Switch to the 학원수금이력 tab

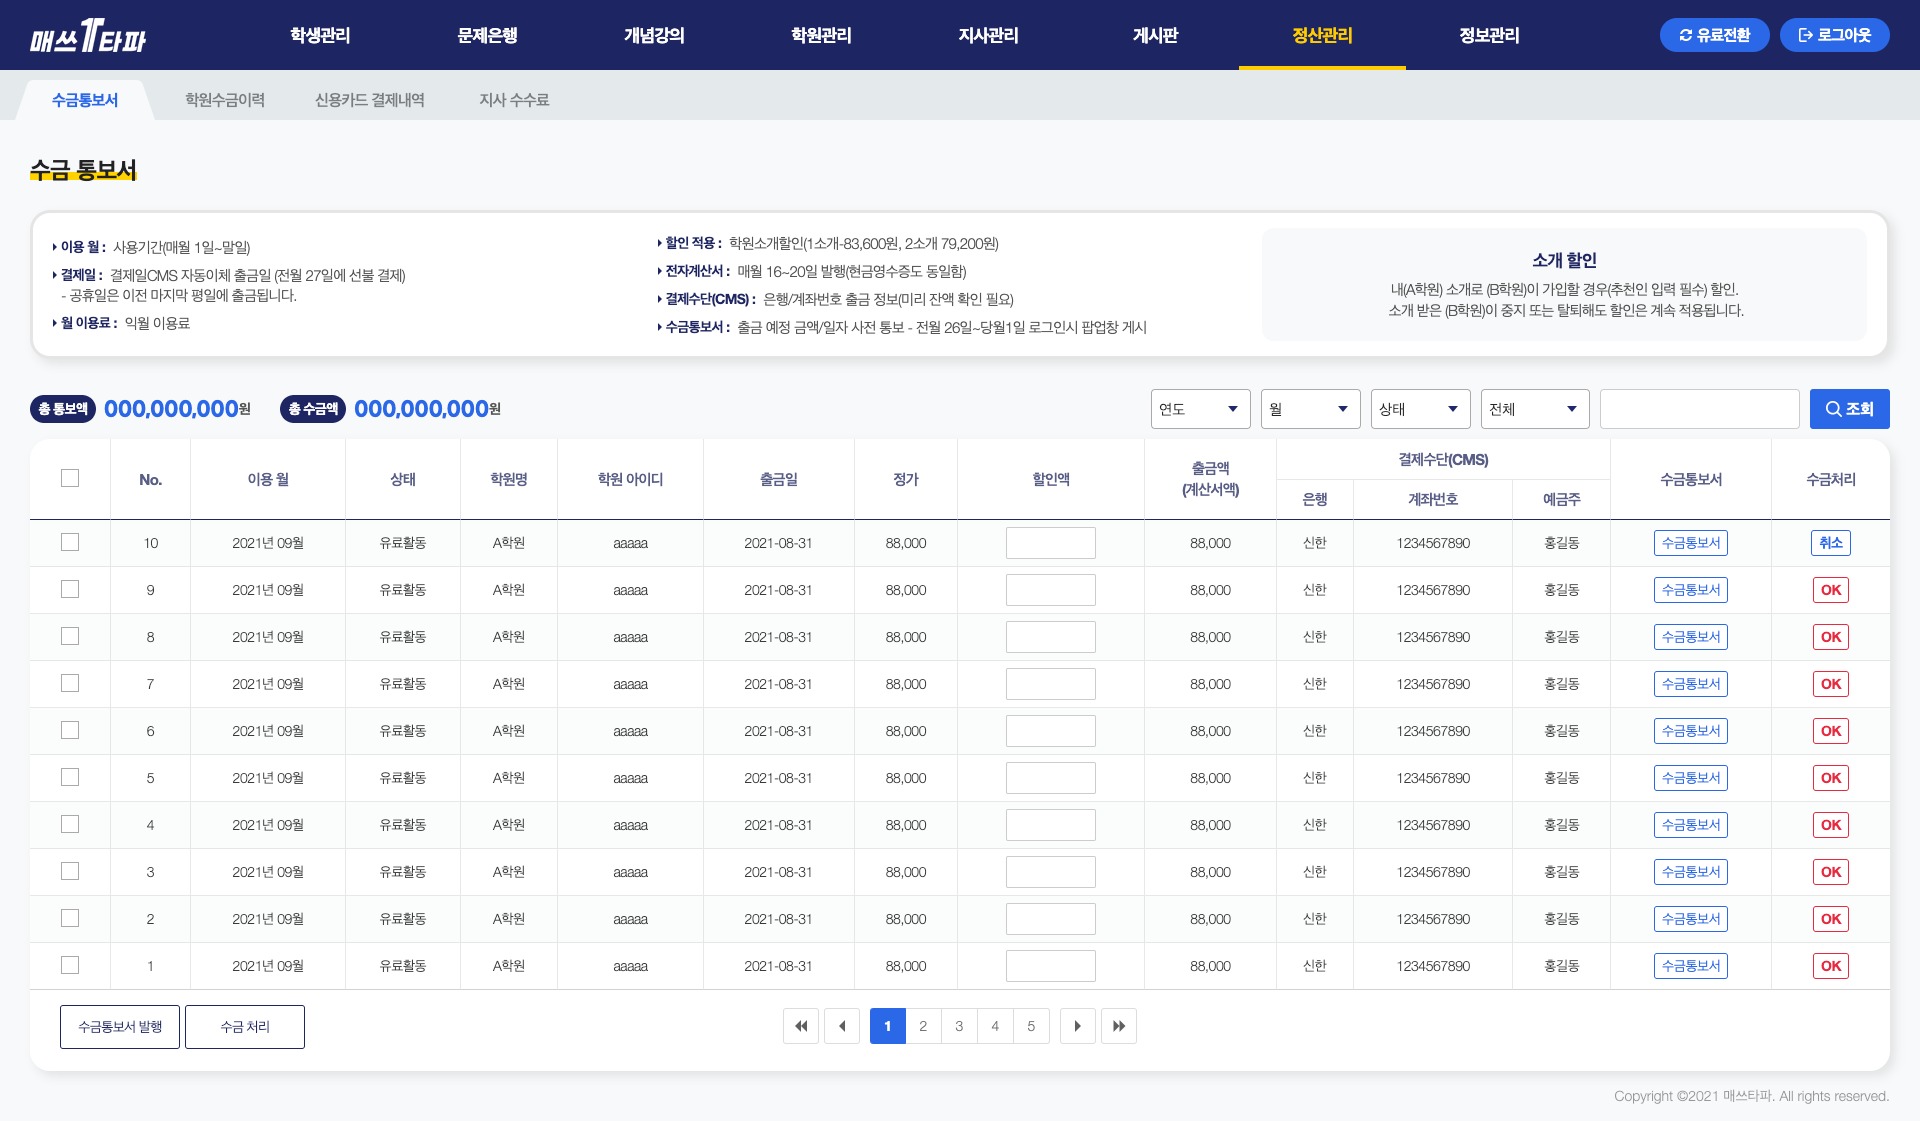point(225,100)
